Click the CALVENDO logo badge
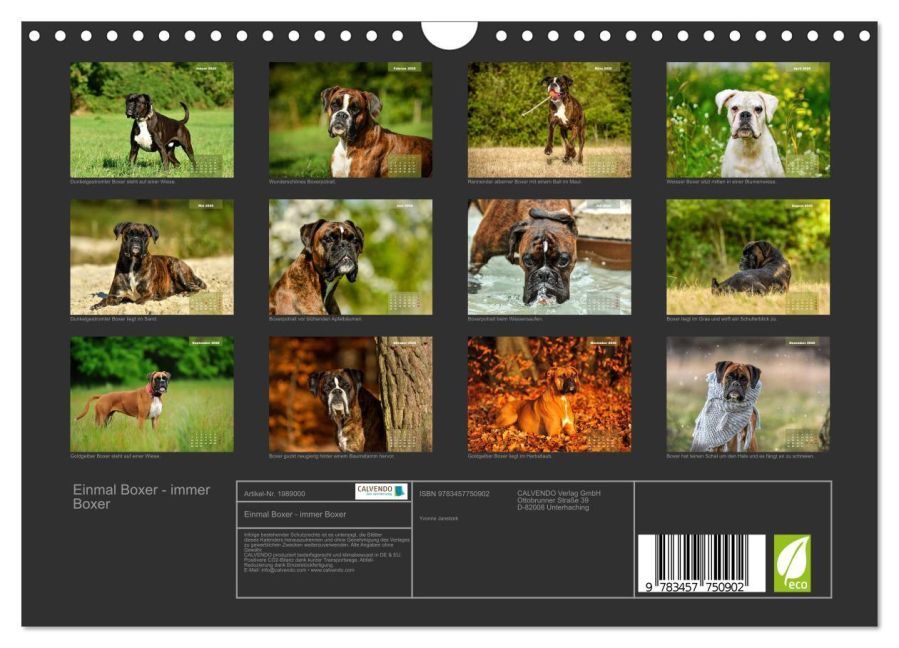The width and height of the screenshot is (899, 648). [x=381, y=491]
